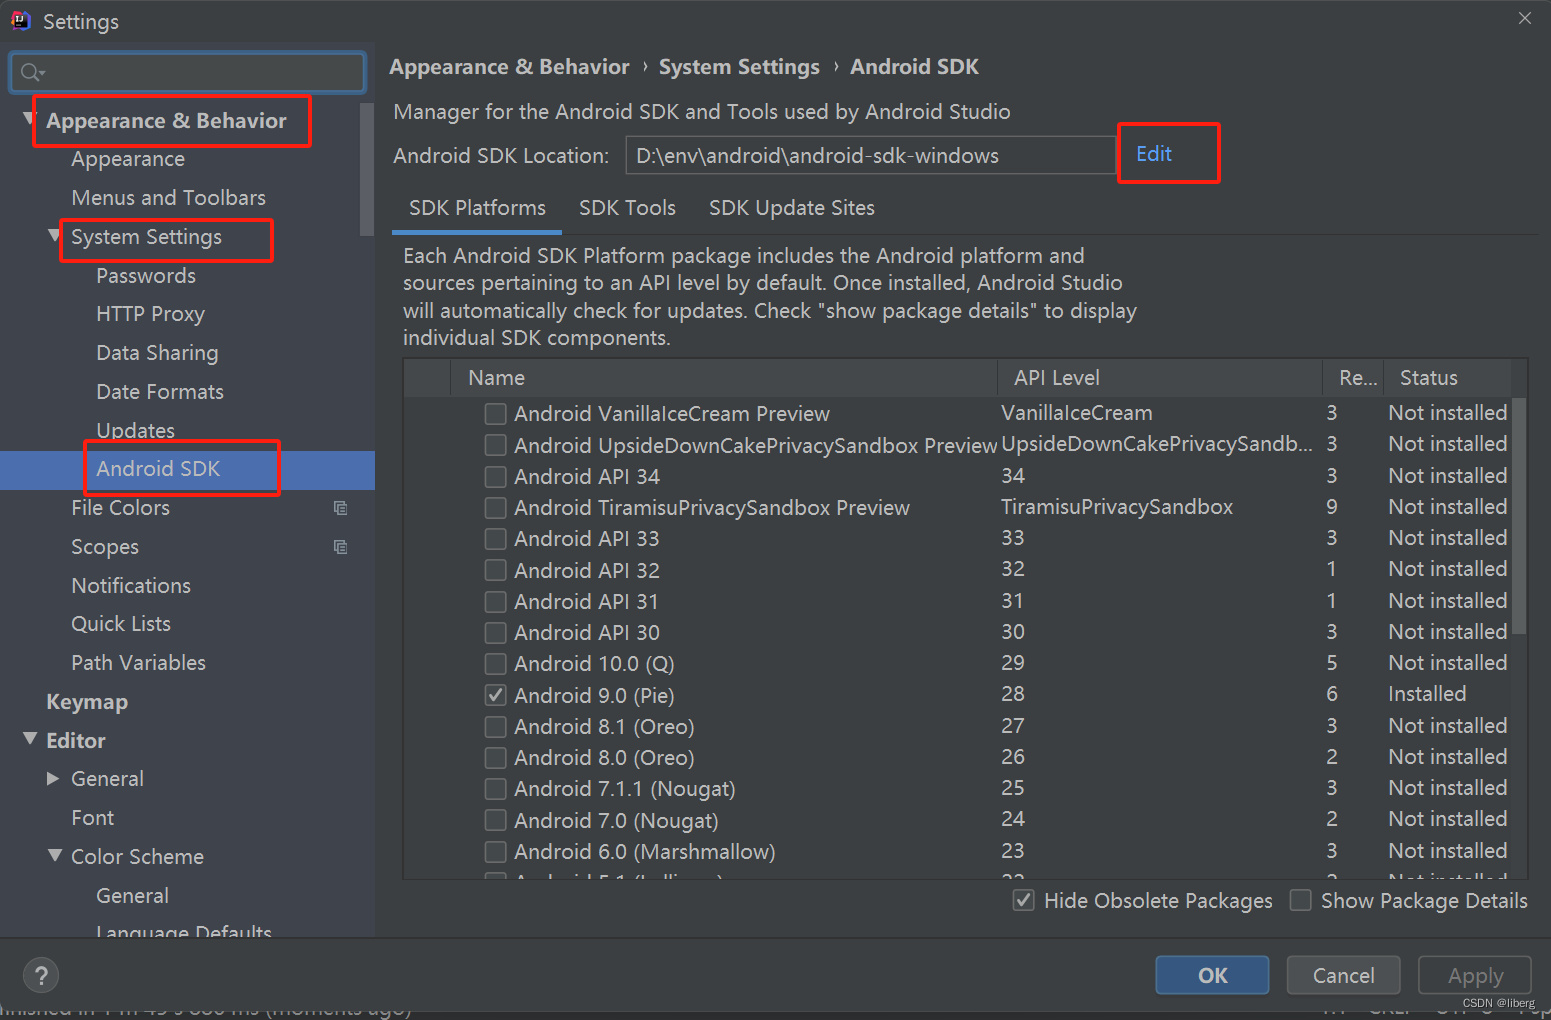Open the SDK Tools tab

pos(627,208)
